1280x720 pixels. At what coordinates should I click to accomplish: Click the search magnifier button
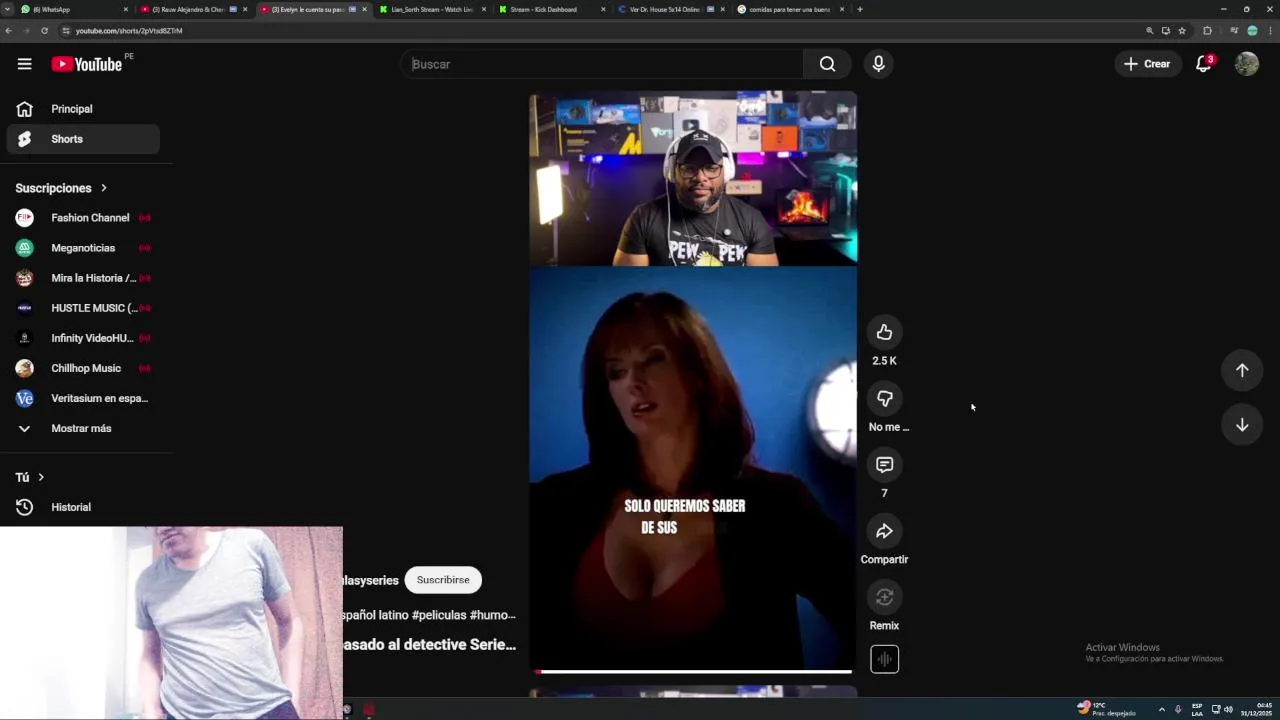(x=827, y=64)
